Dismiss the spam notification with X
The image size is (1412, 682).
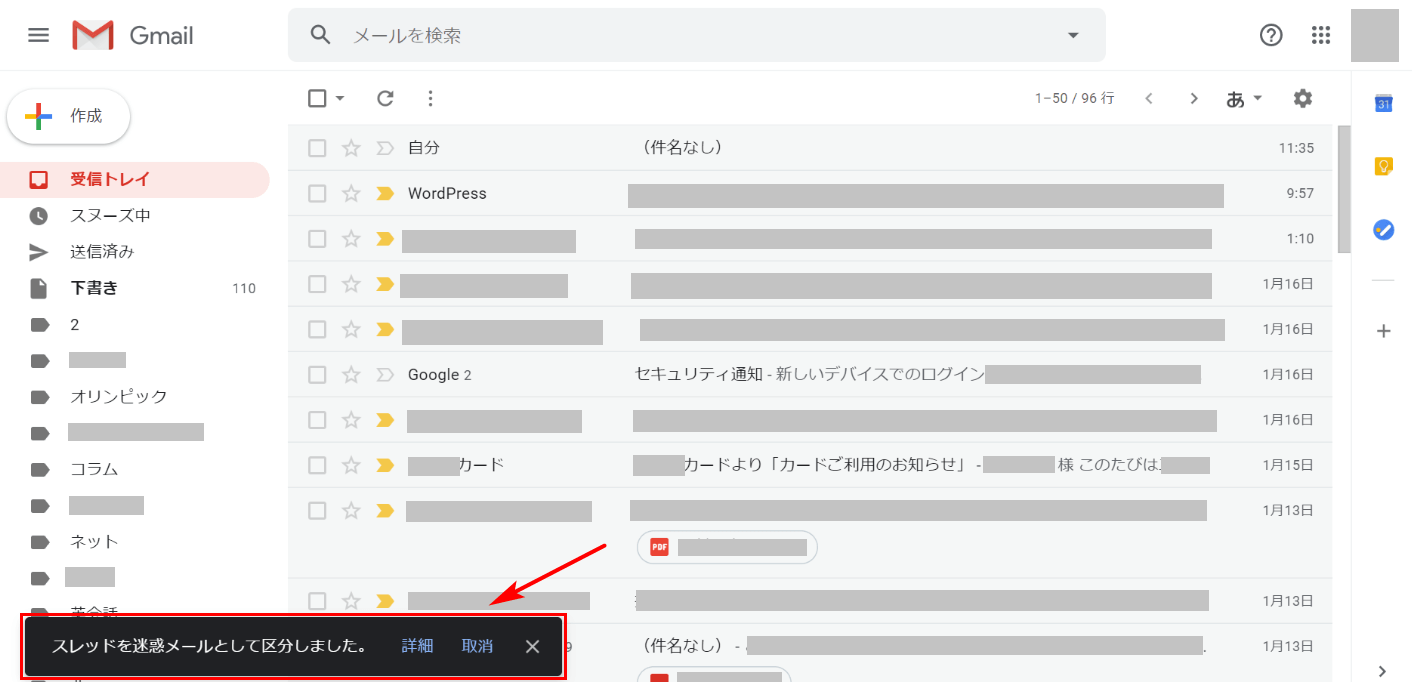pos(532,646)
